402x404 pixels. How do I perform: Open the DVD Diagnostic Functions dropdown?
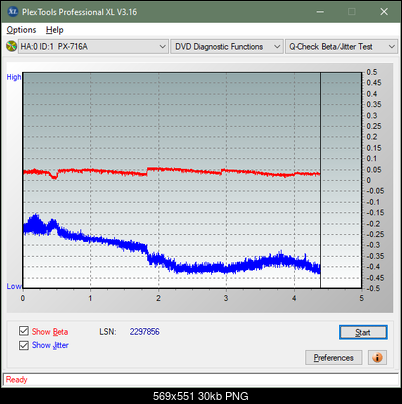pyautogui.click(x=227, y=47)
